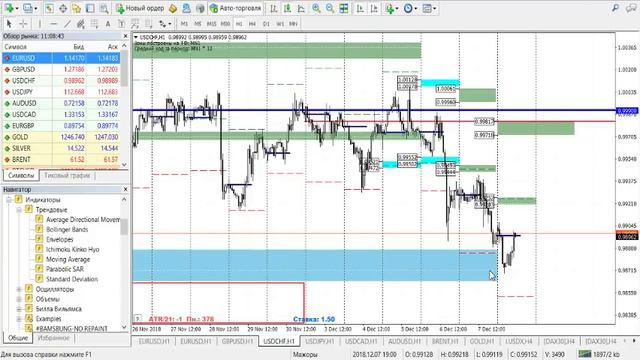Open the templates dropdown

point(429,8)
